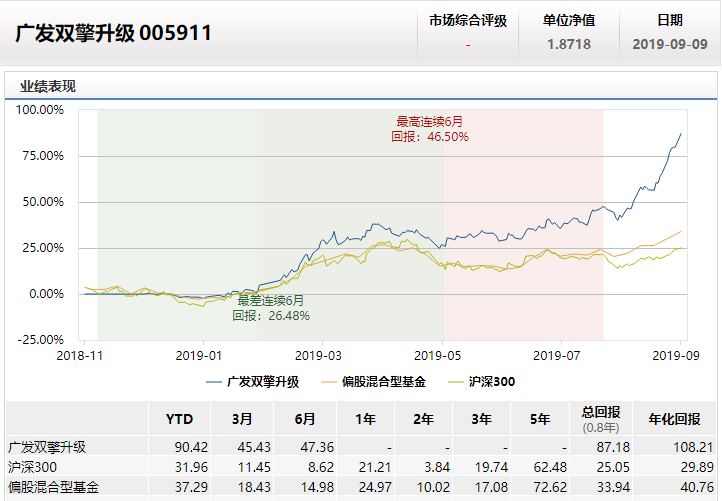Click 偏股混合型基金 YTD value 37.29
Viewport: 722px width, 501px height.
click(191, 487)
